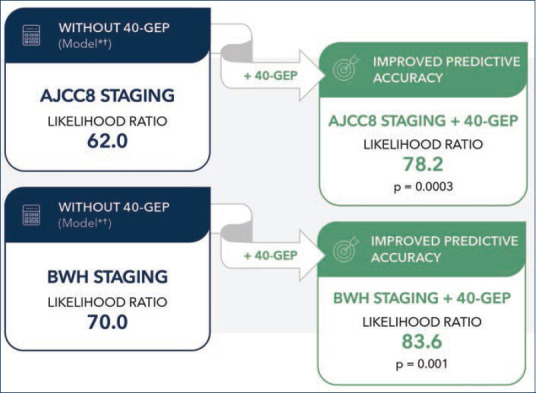Click the 70.0 likelihood ratio value

(107, 322)
